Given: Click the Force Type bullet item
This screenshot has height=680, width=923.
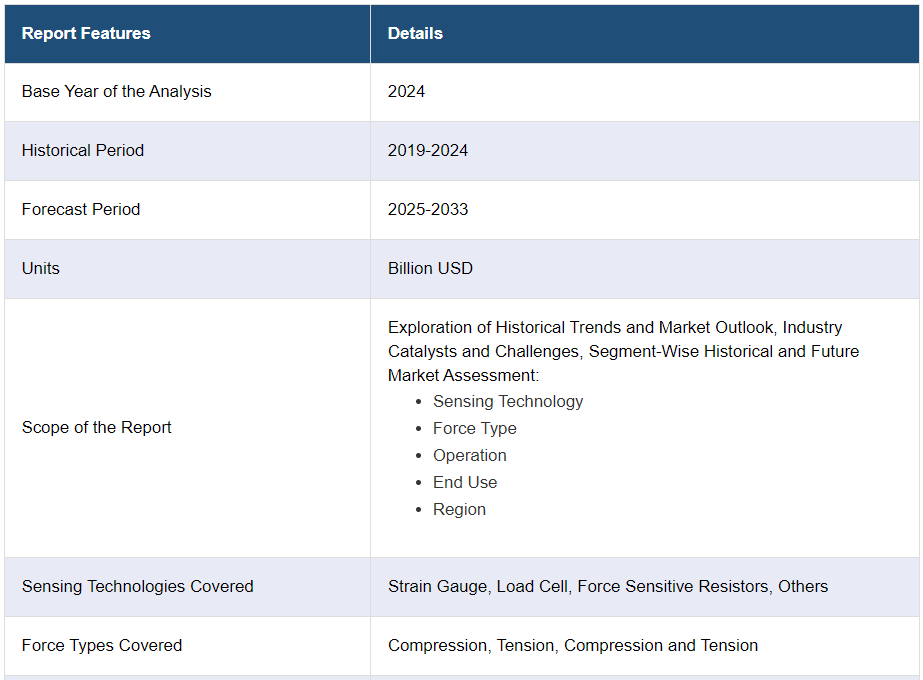Looking at the screenshot, I should click(x=475, y=429).
